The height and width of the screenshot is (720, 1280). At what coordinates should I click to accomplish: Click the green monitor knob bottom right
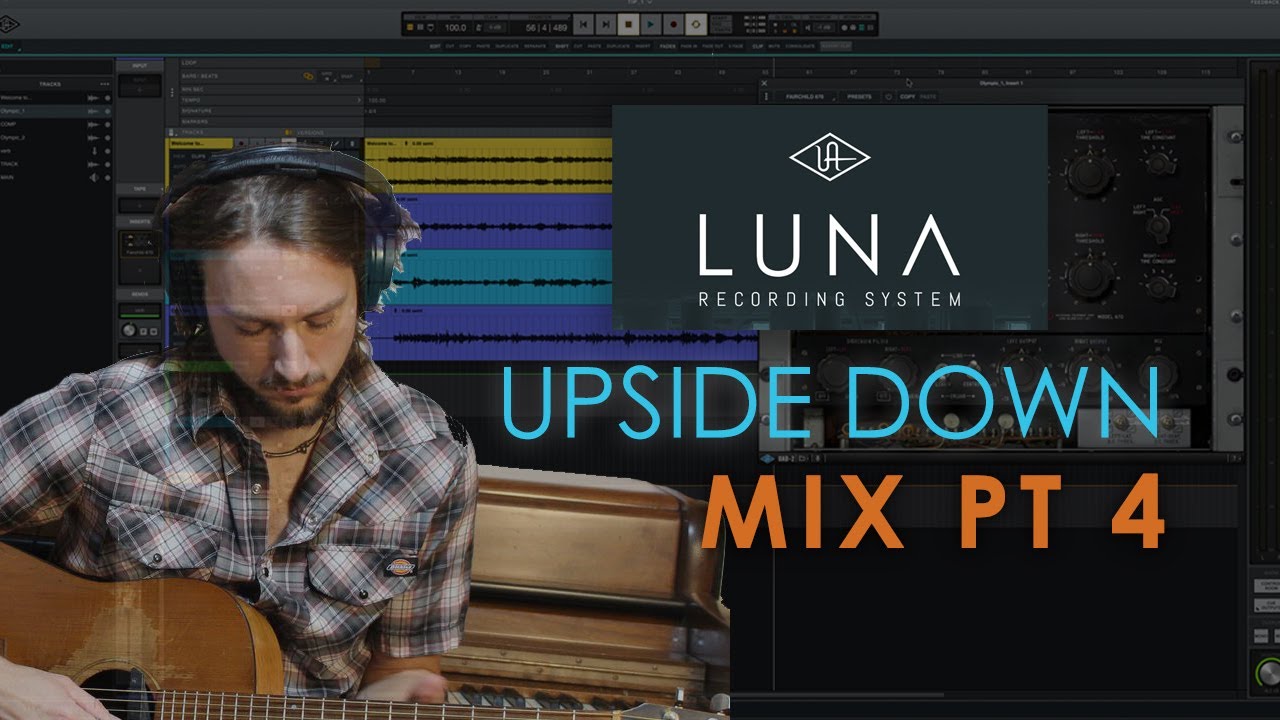(x=1268, y=672)
